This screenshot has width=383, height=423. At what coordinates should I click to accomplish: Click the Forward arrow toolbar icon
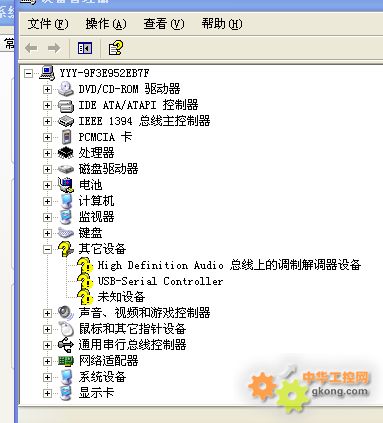point(54,48)
